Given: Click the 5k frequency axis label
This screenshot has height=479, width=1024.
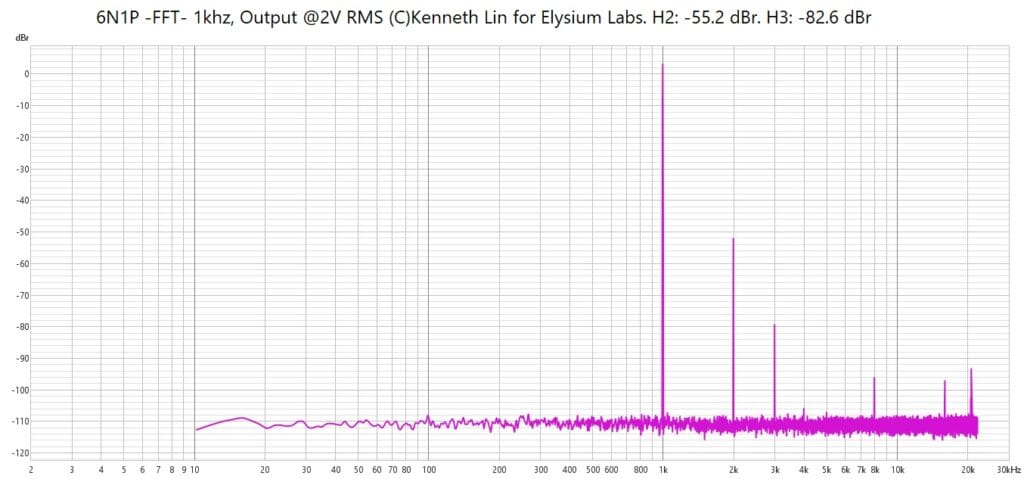Looking at the screenshot, I should click(x=827, y=470).
